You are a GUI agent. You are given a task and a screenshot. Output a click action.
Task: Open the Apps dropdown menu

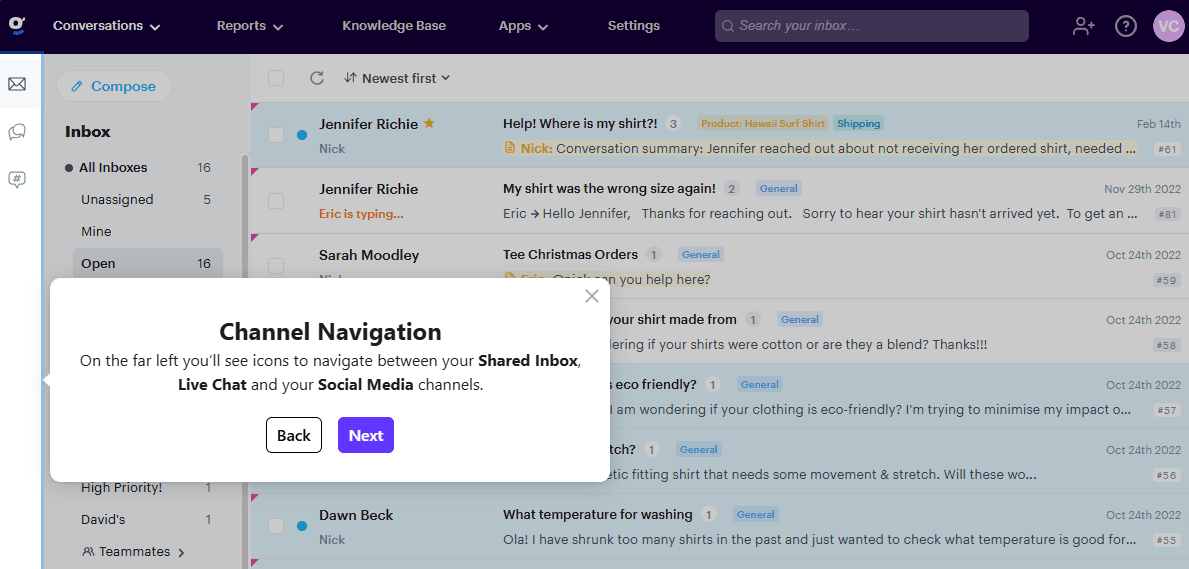tap(522, 26)
